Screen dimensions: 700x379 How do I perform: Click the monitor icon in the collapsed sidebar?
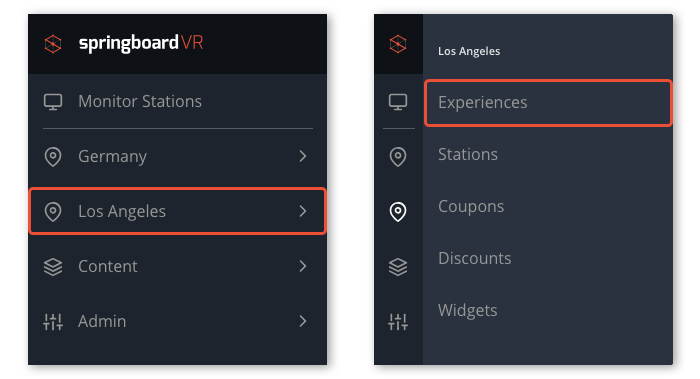point(398,102)
